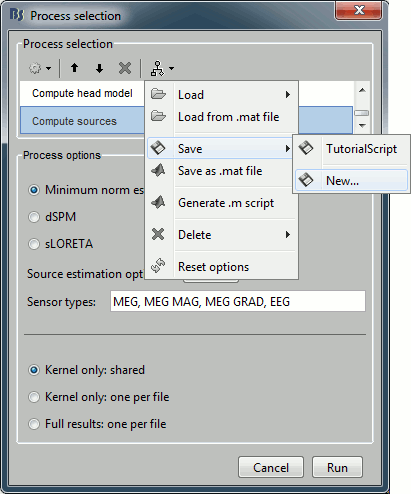Open the Load submenu
Image resolution: width=411 pixels, height=494 pixels.
(x=221, y=95)
